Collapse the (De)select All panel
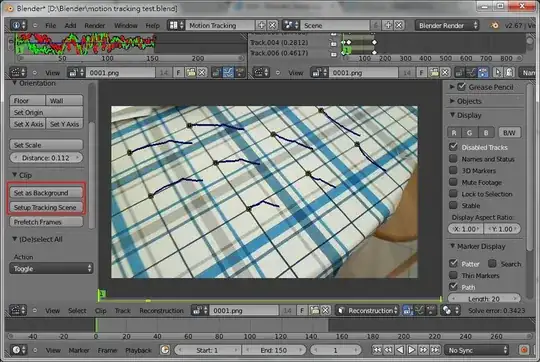This screenshot has width=540, height=362. [15, 239]
